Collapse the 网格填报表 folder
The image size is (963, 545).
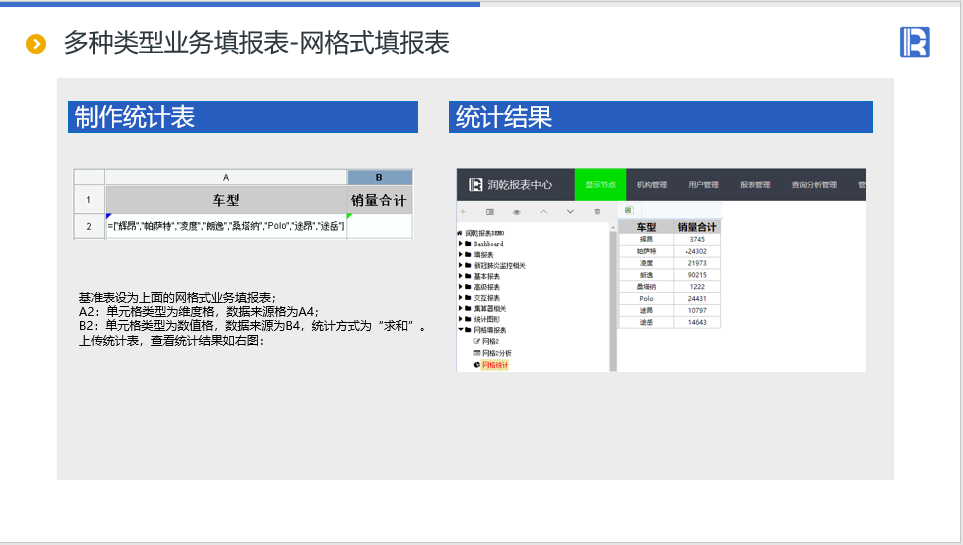[461, 330]
